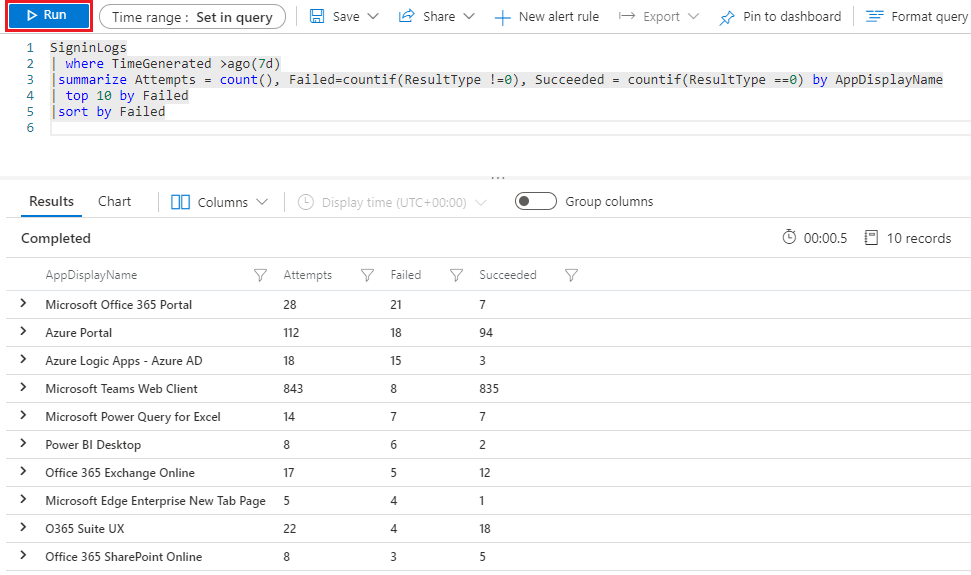This screenshot has height=575, width=971.
Task: Expand the Microsoft Teams Web Client row
Action: tap(24, 388)
